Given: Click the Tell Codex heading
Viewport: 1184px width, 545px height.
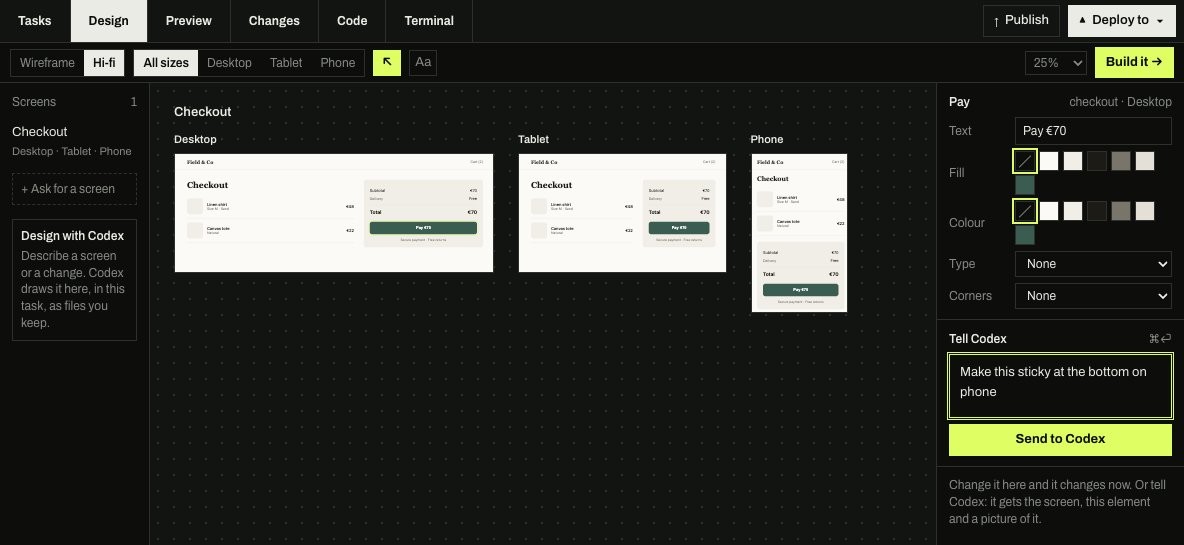Looking at the screenshot, I should [977, 339].
